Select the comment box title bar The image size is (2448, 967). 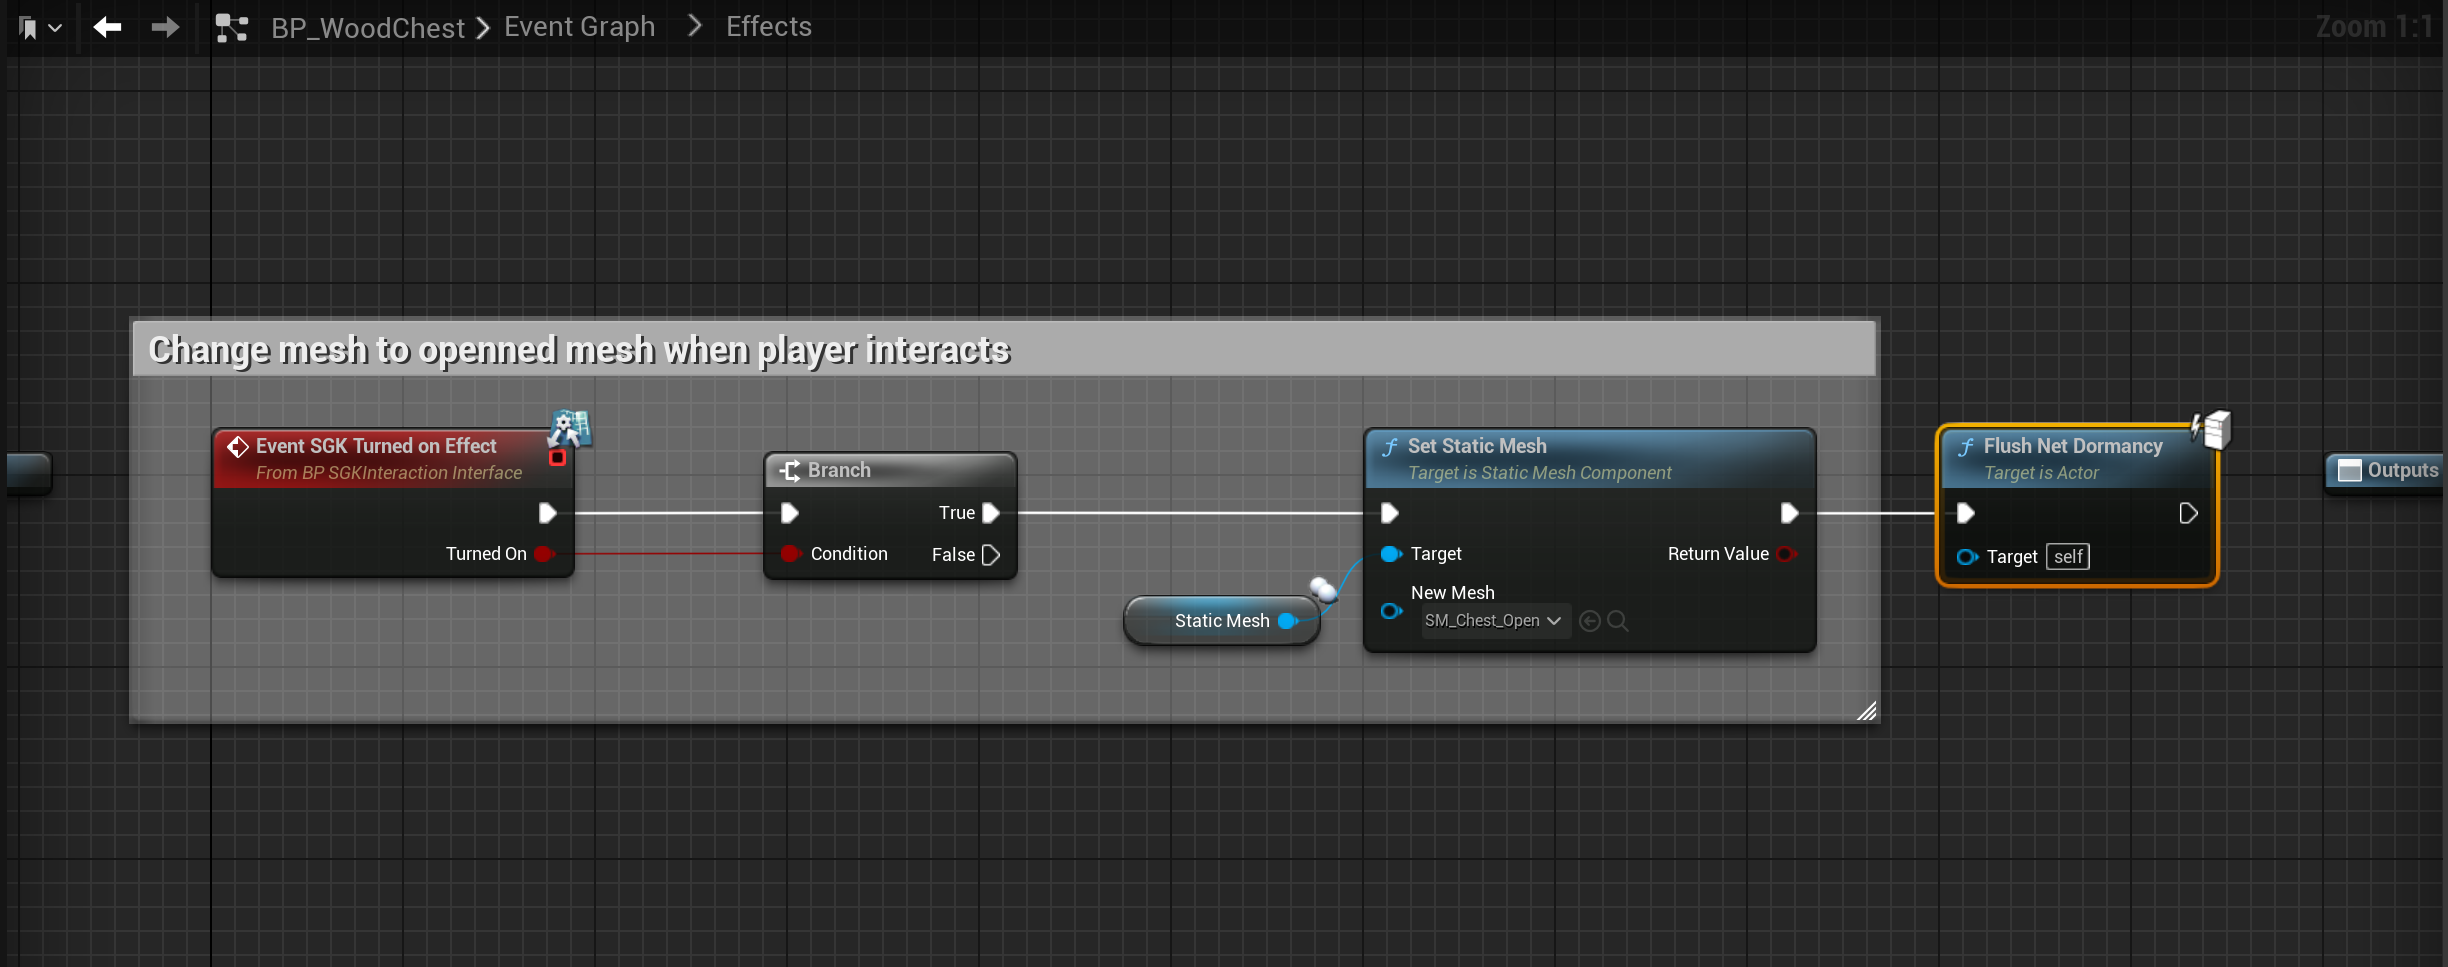pos(1004,349)
